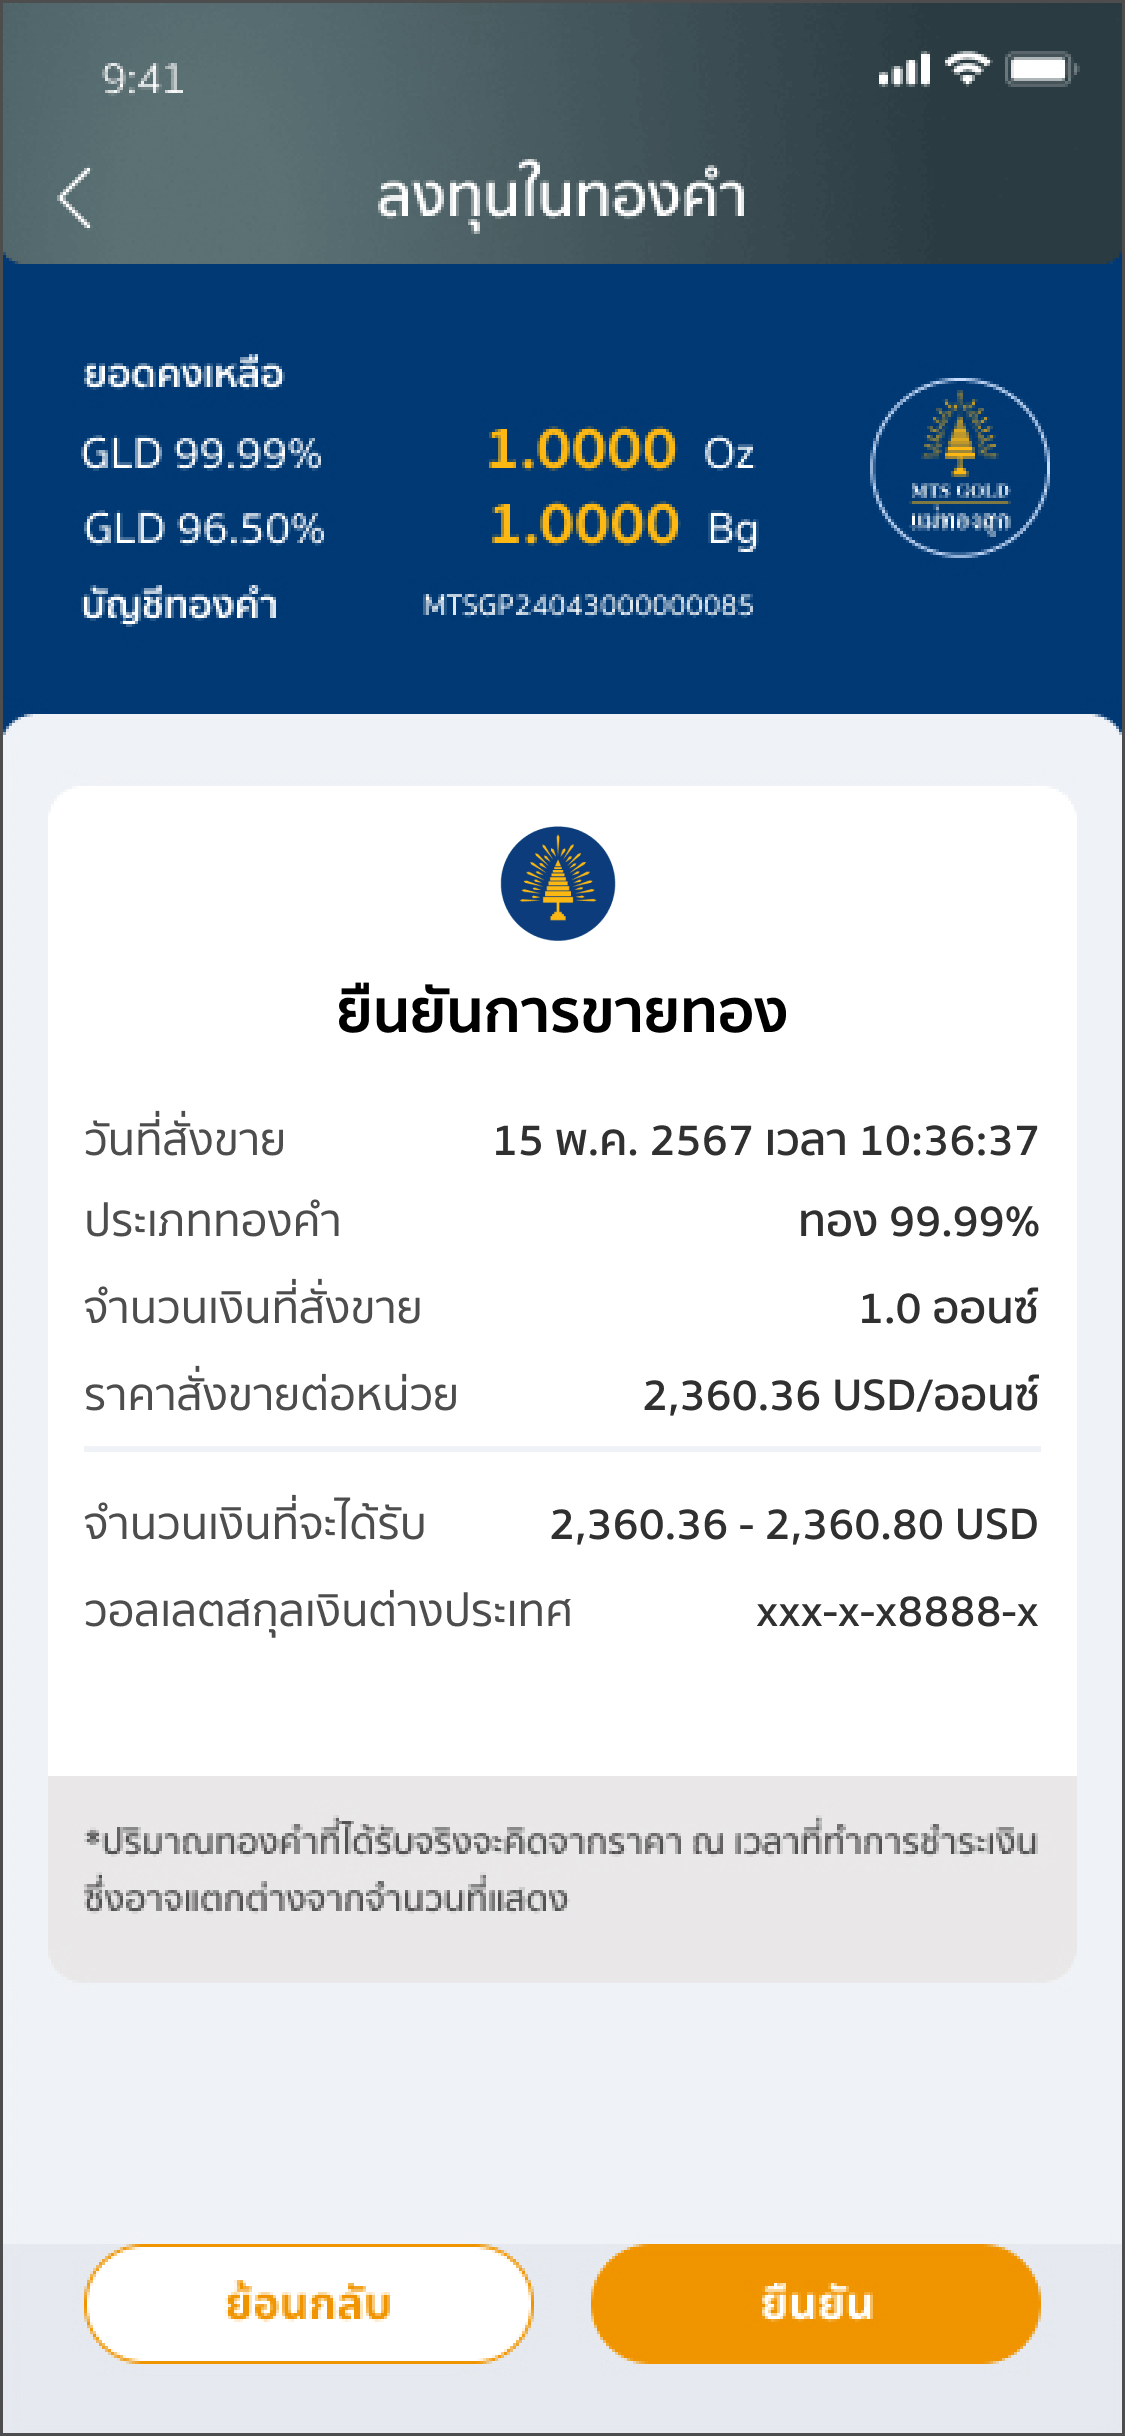
Task: Tap the ลงทุนในทองคำ page title
Action: pos(561,195)
